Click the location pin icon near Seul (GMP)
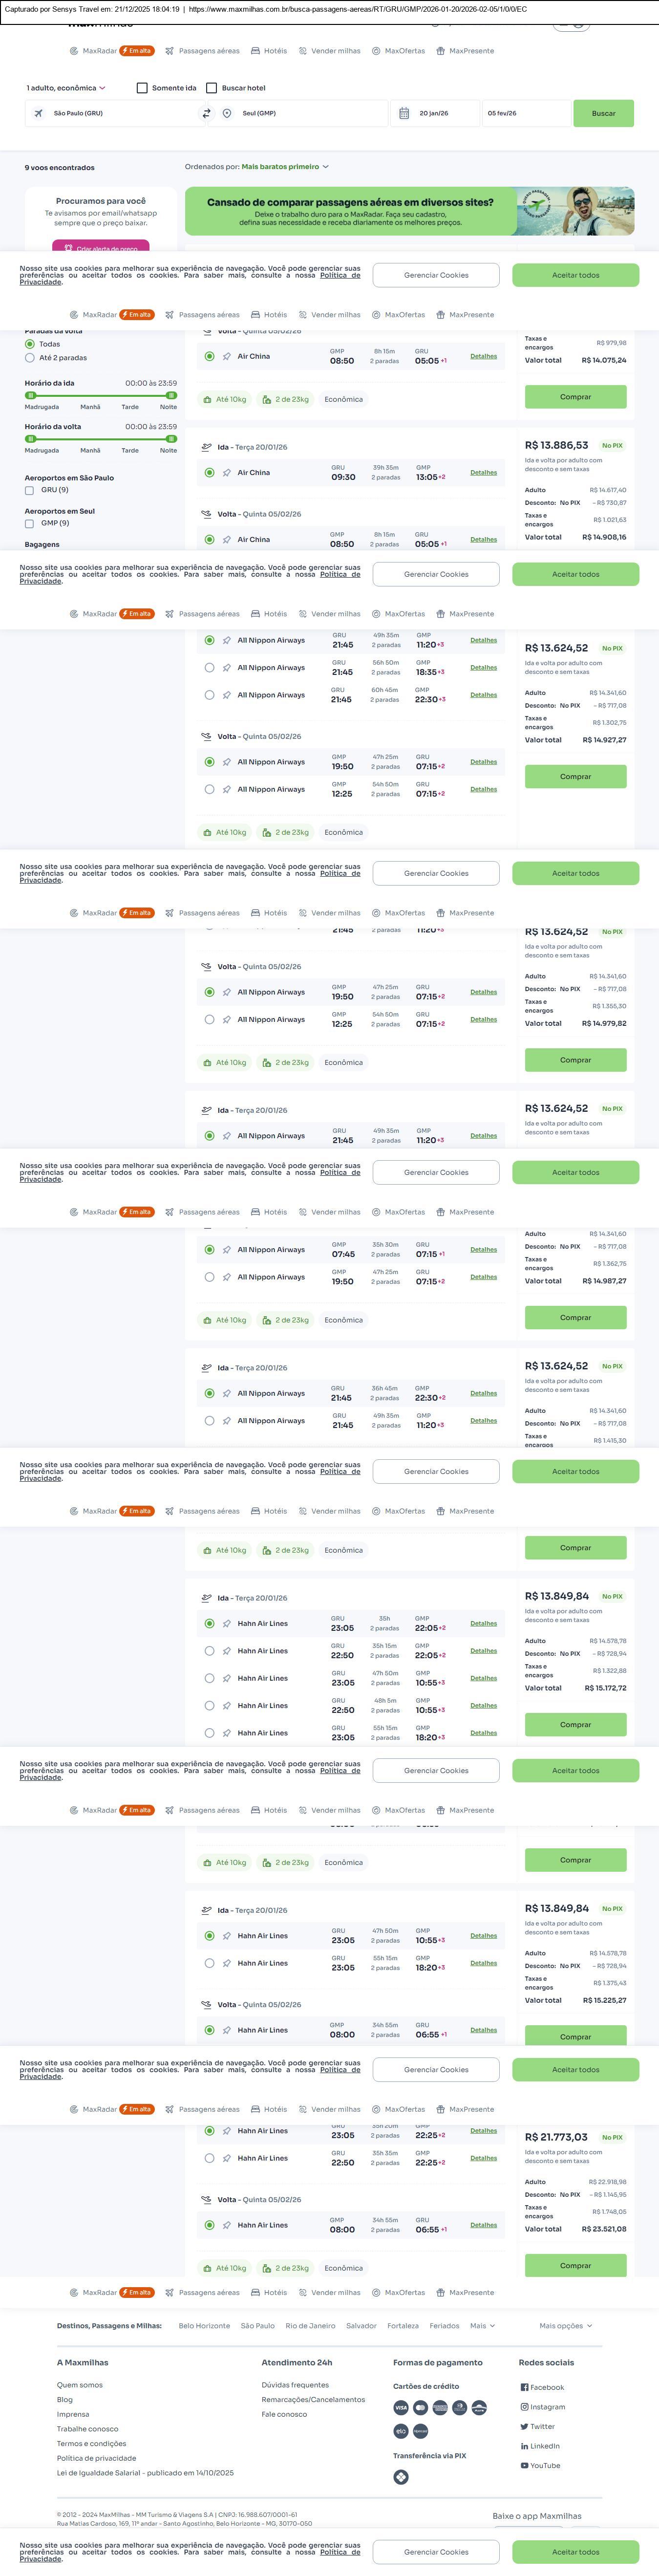 [x=227, y=114]
